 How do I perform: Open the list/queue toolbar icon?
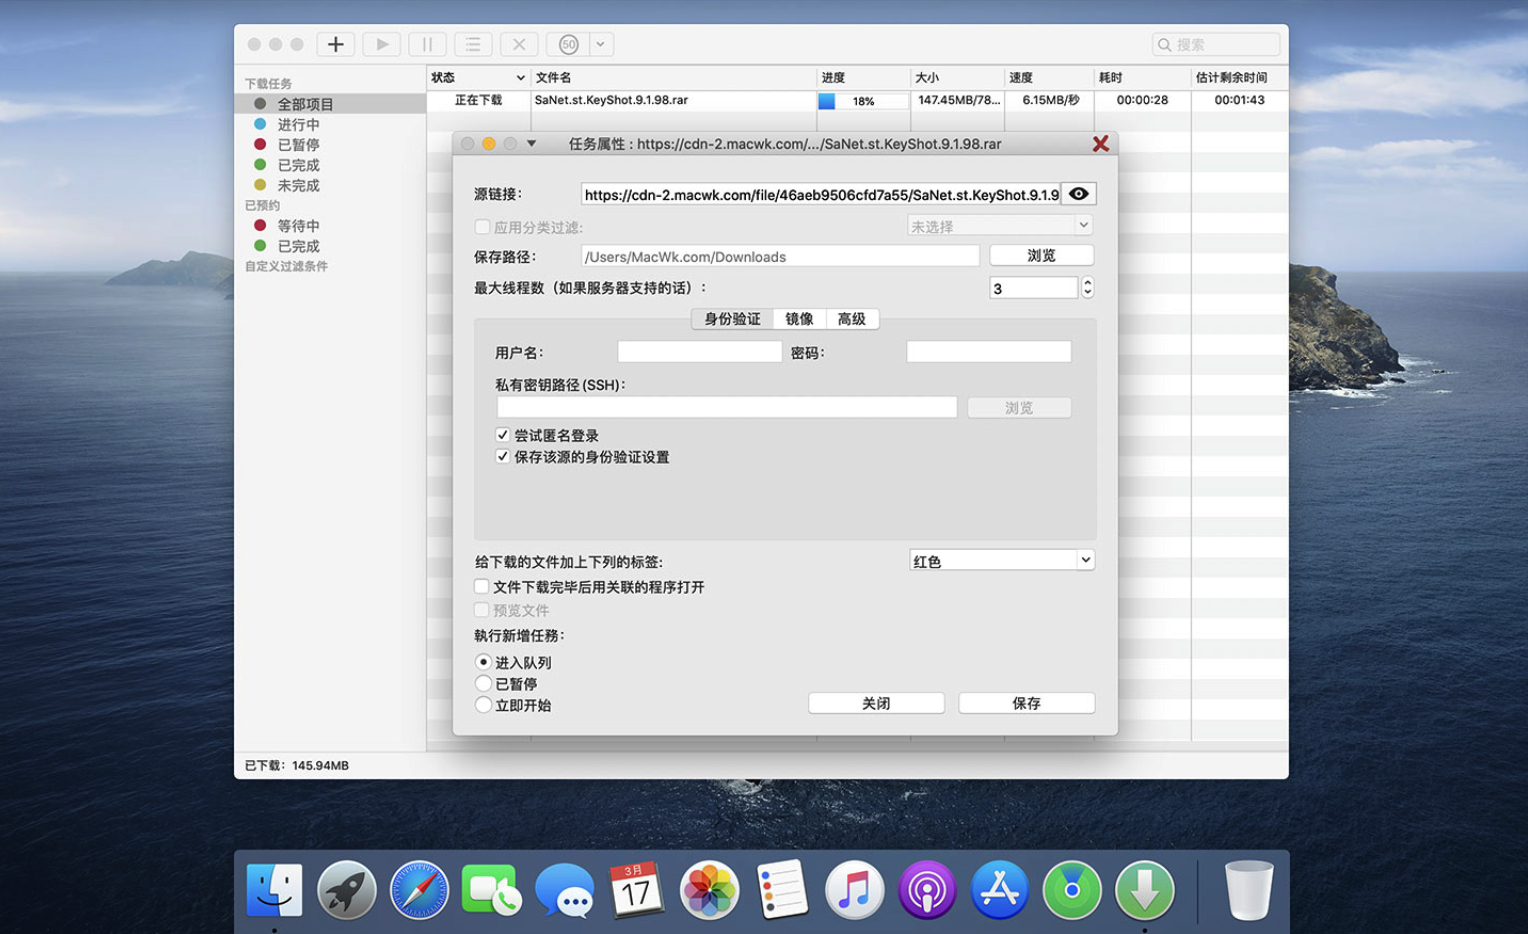click(x=473, y=44)
